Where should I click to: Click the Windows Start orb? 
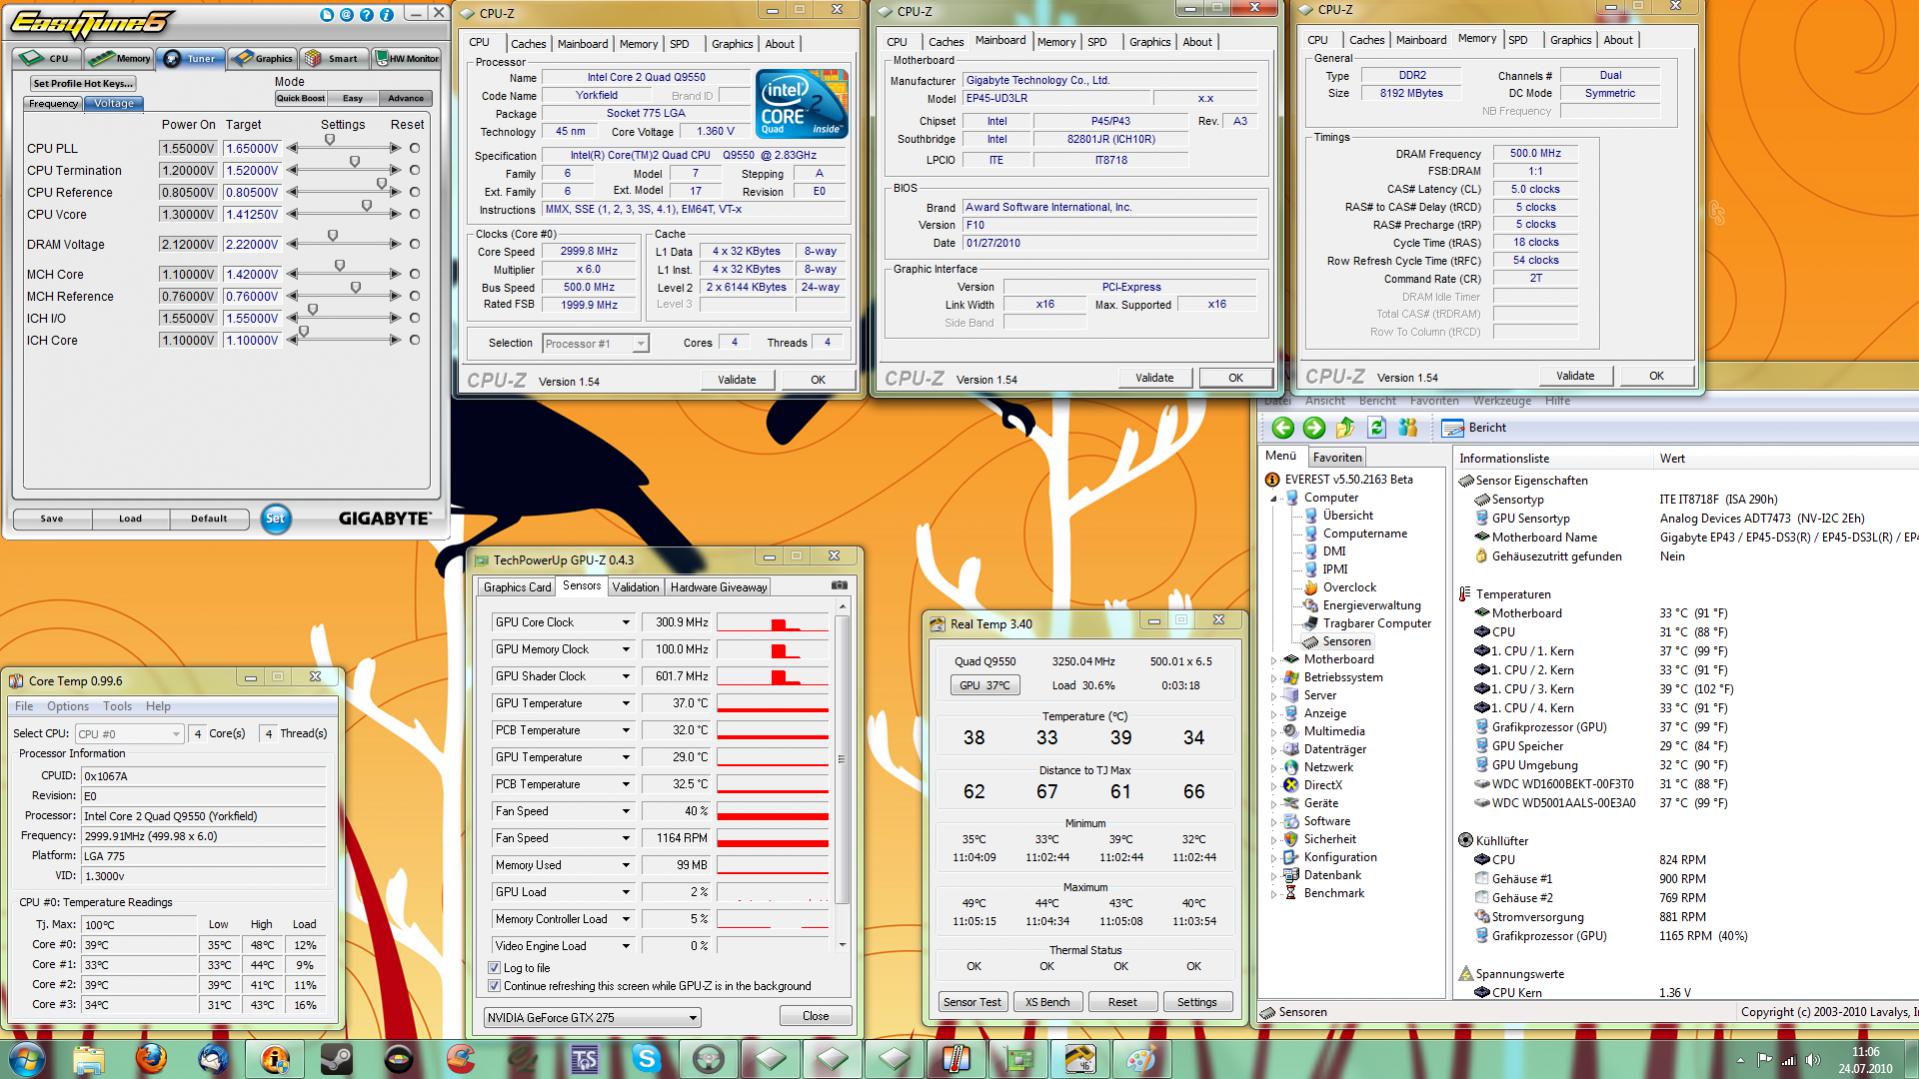[x=27, y=1059]
